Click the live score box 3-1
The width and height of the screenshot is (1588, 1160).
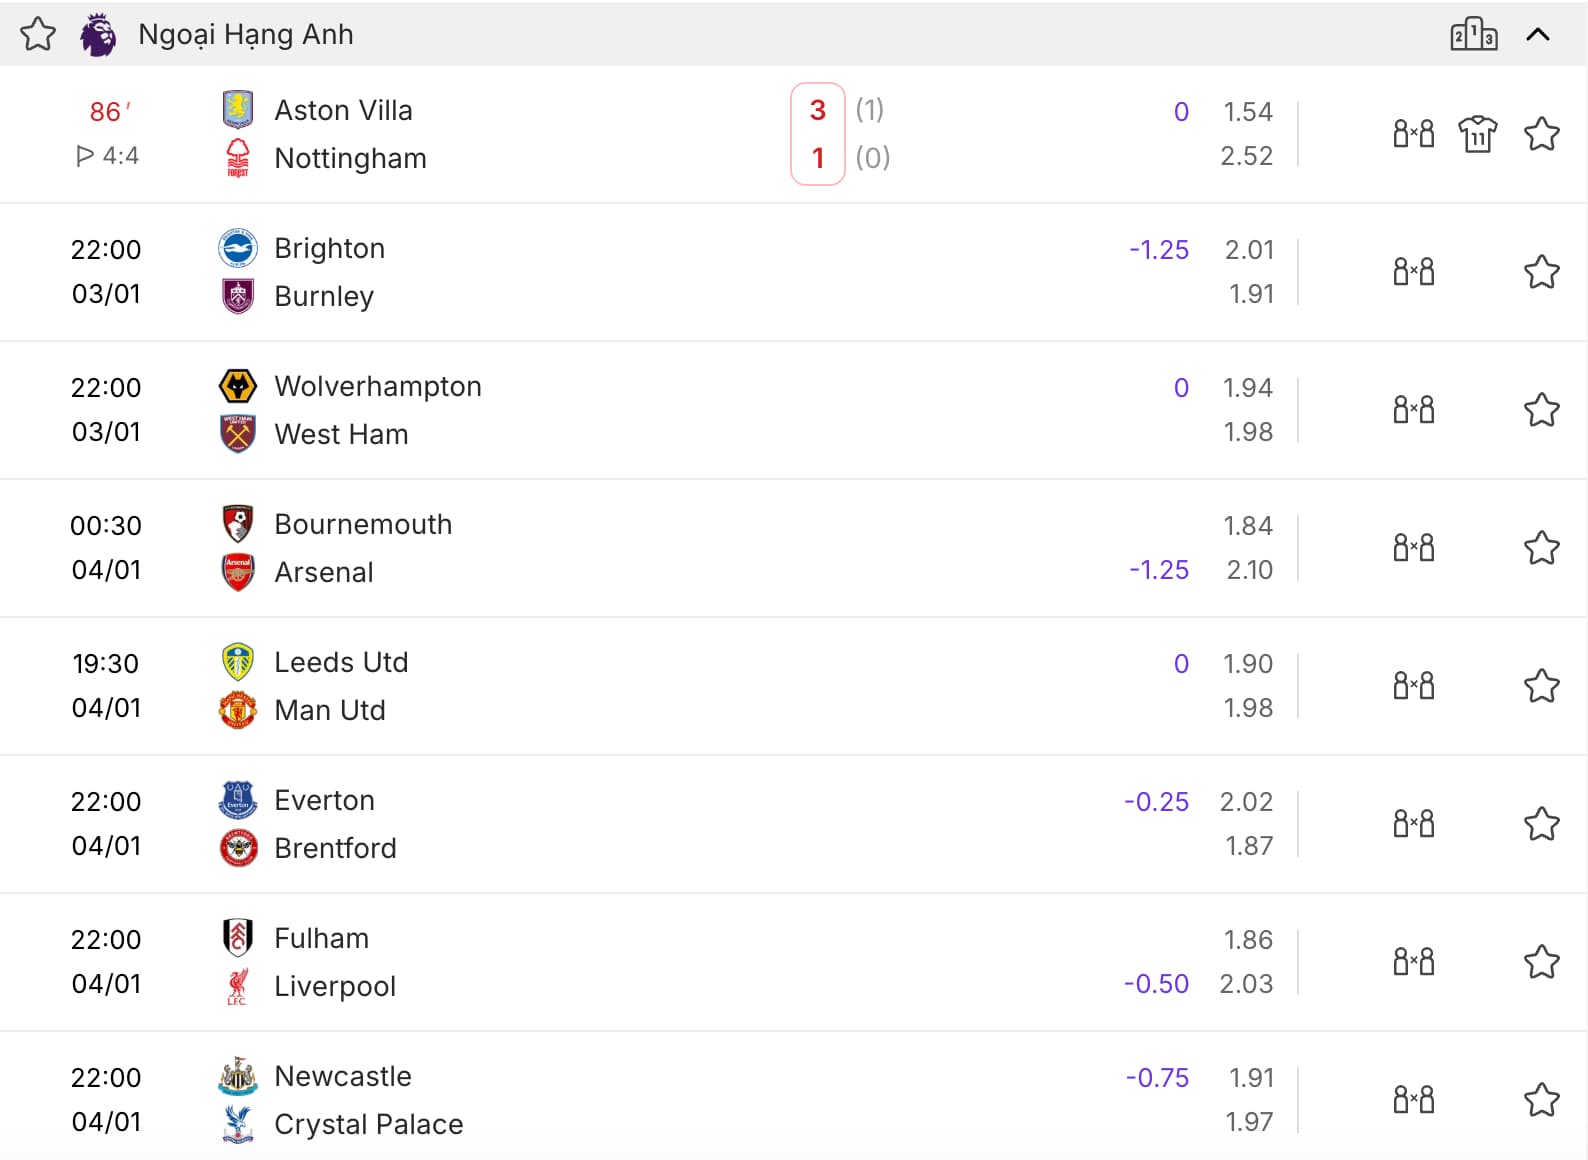818,134
